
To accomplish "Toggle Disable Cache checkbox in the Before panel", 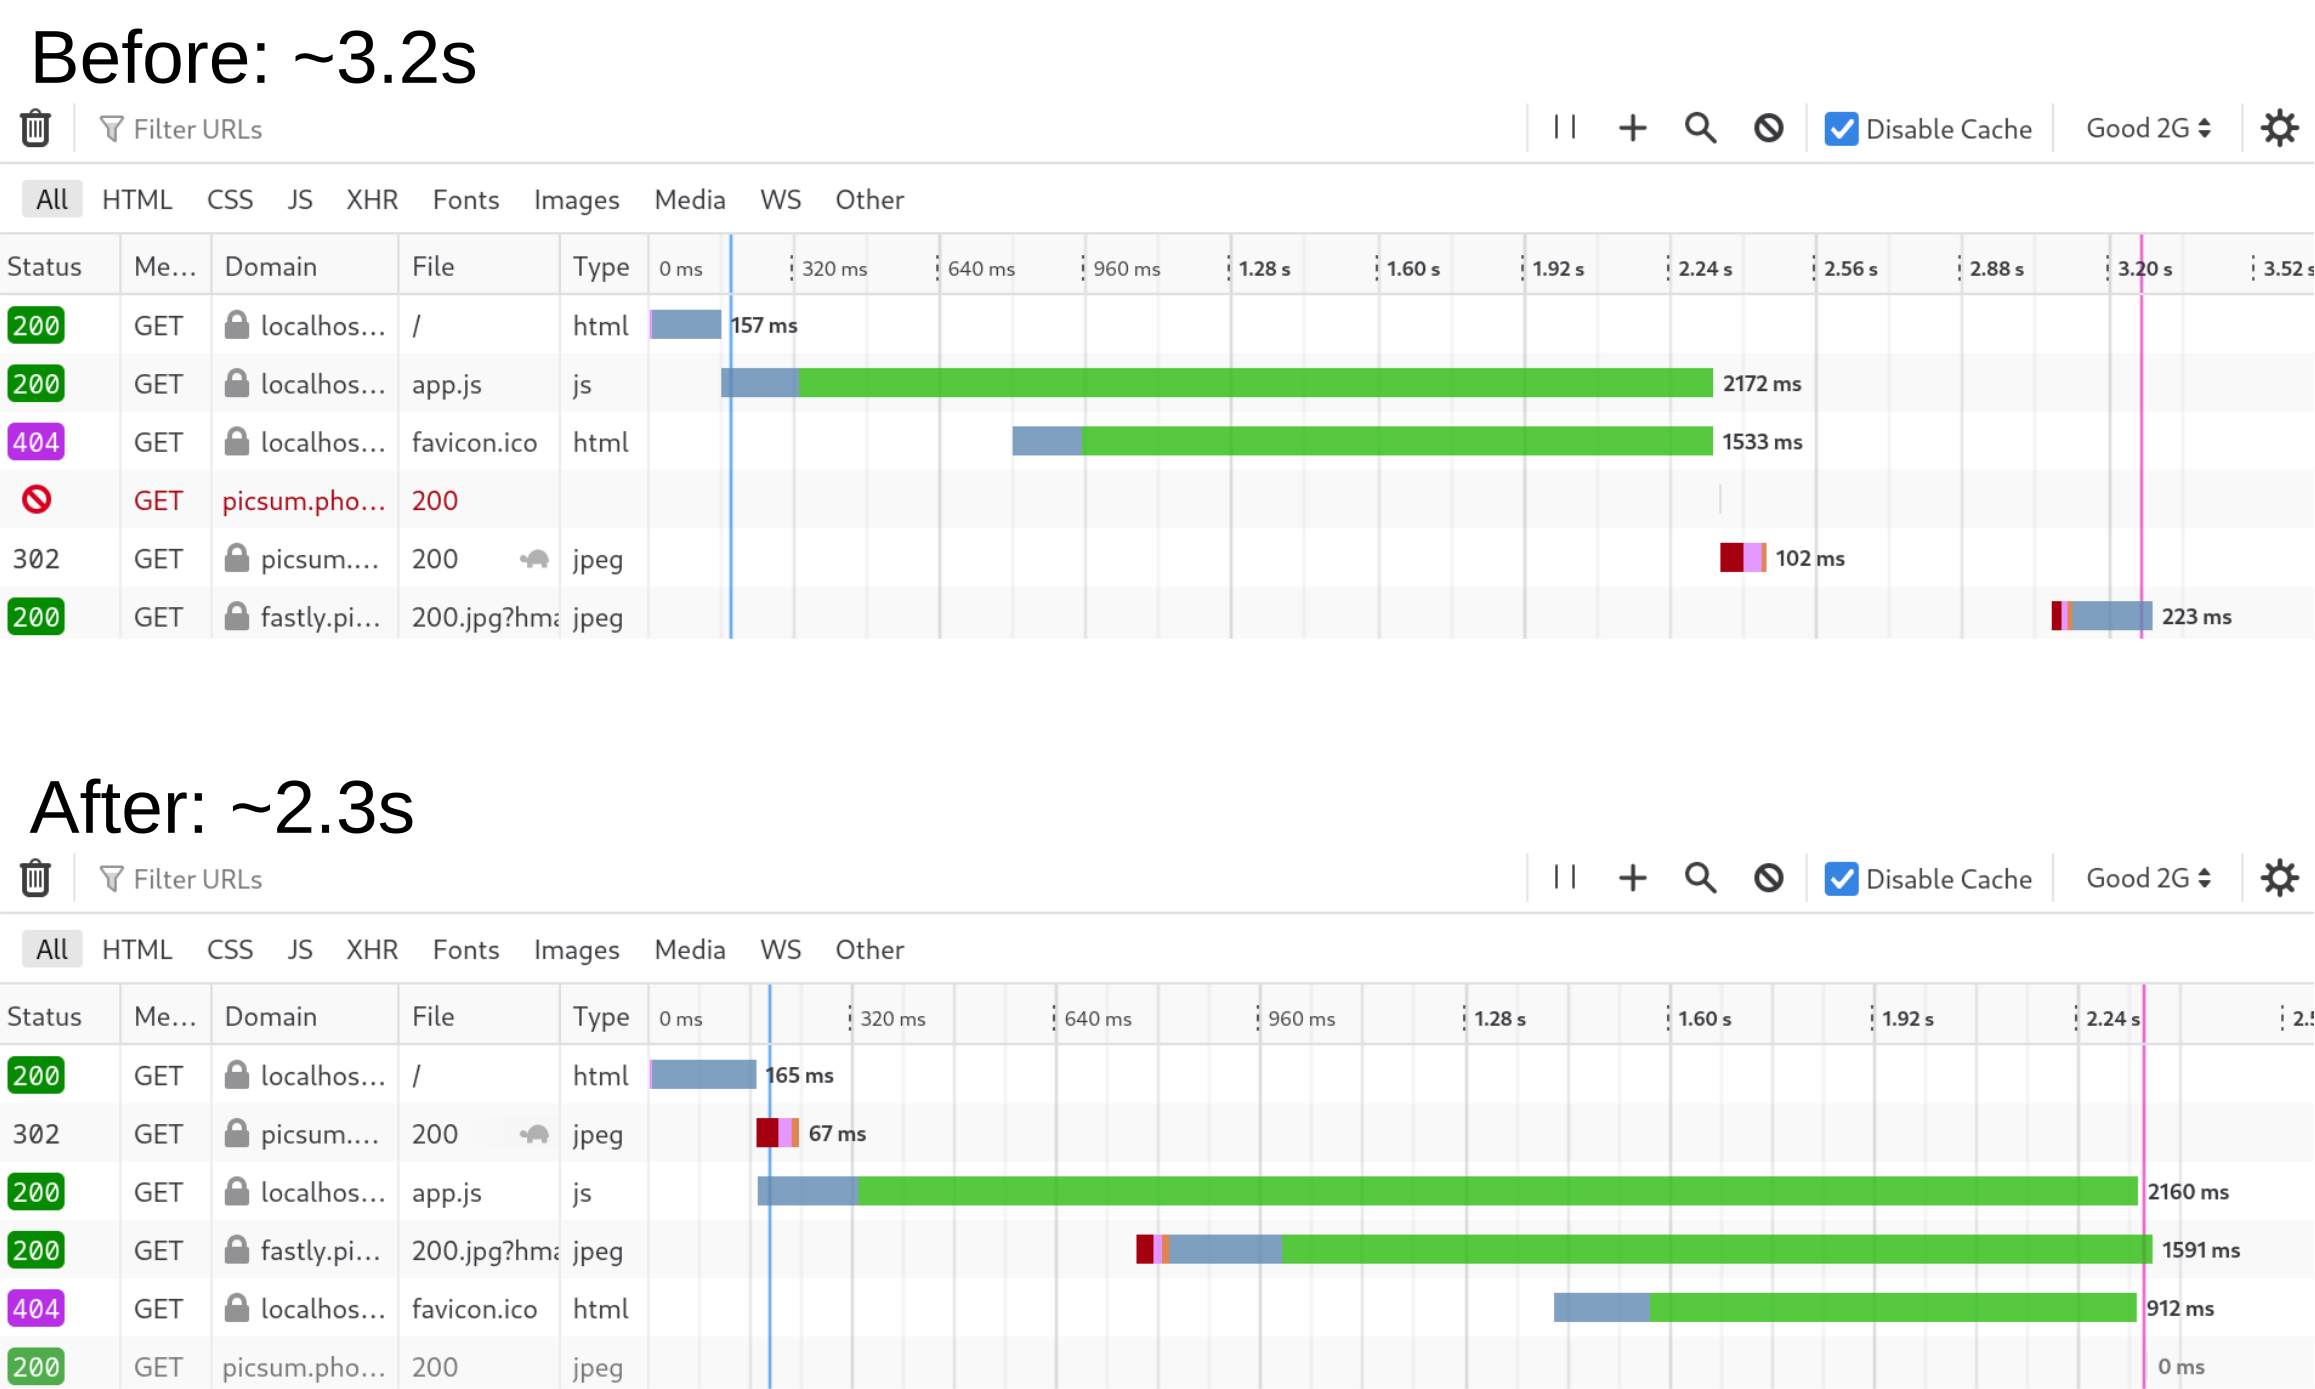I will pyautogui.click(x=1841, y=129).
